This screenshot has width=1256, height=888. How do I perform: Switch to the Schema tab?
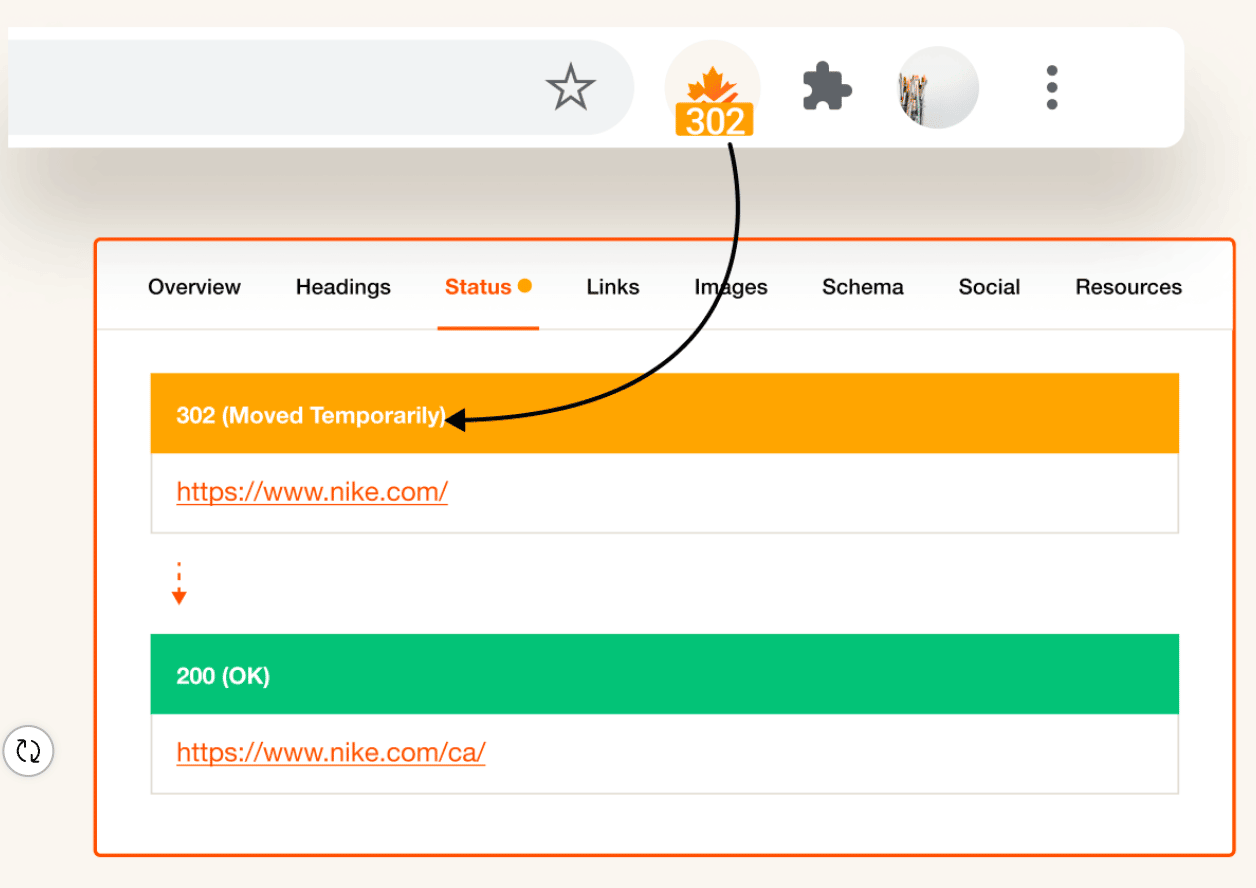[863, 287]
